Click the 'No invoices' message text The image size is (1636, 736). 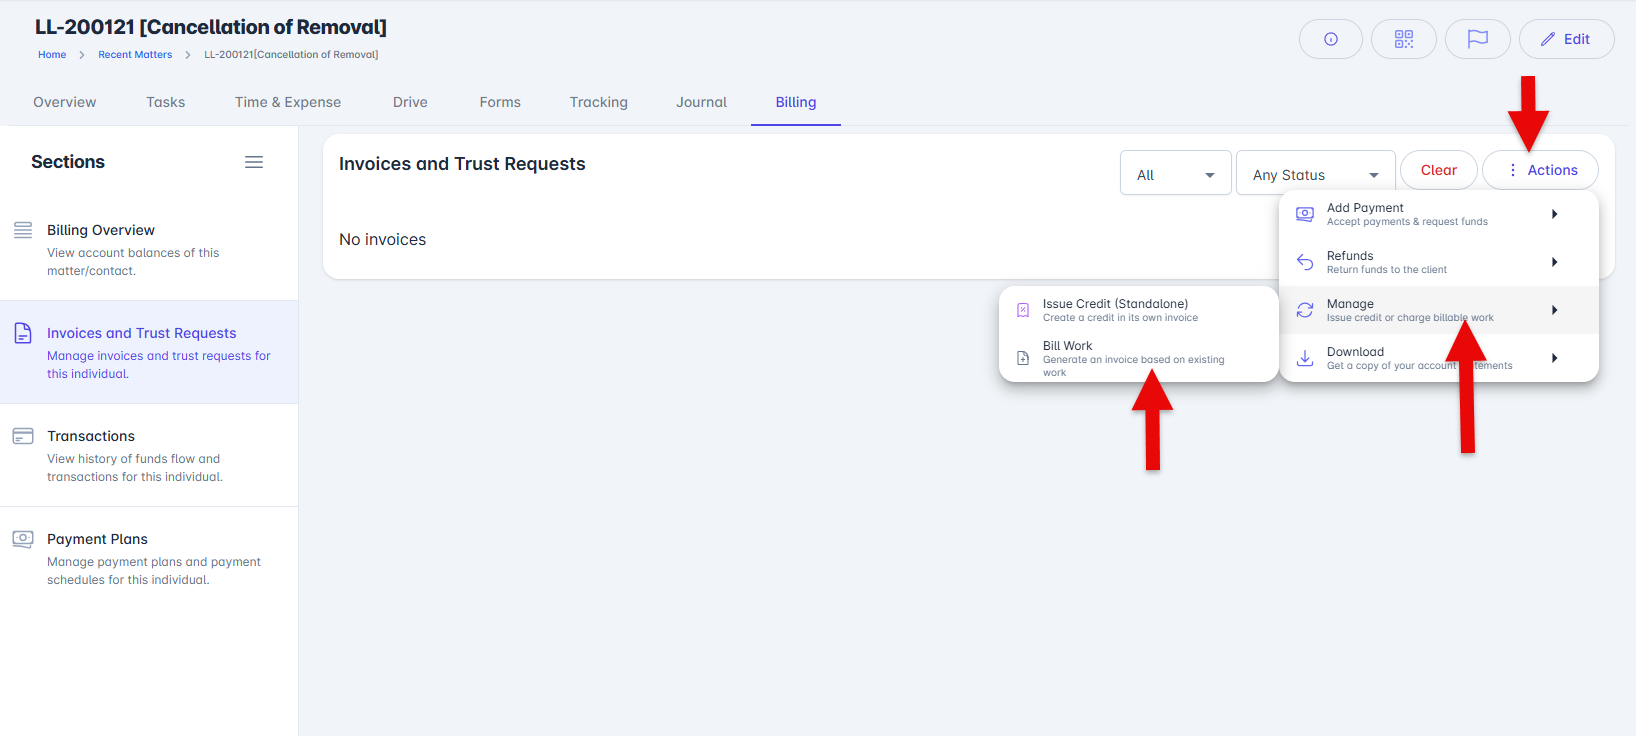click(383, 239)
